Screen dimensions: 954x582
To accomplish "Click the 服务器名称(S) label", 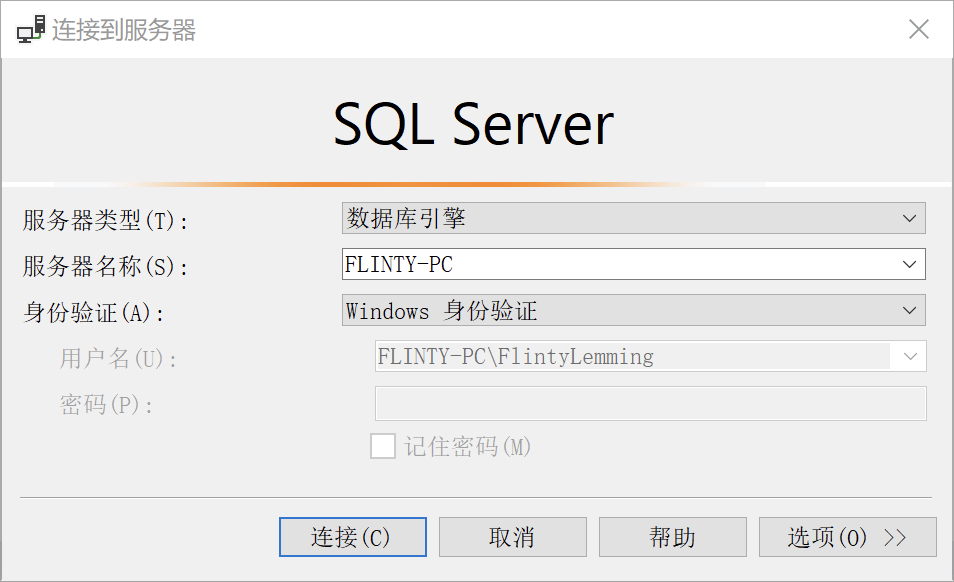I will coord(105,266).
